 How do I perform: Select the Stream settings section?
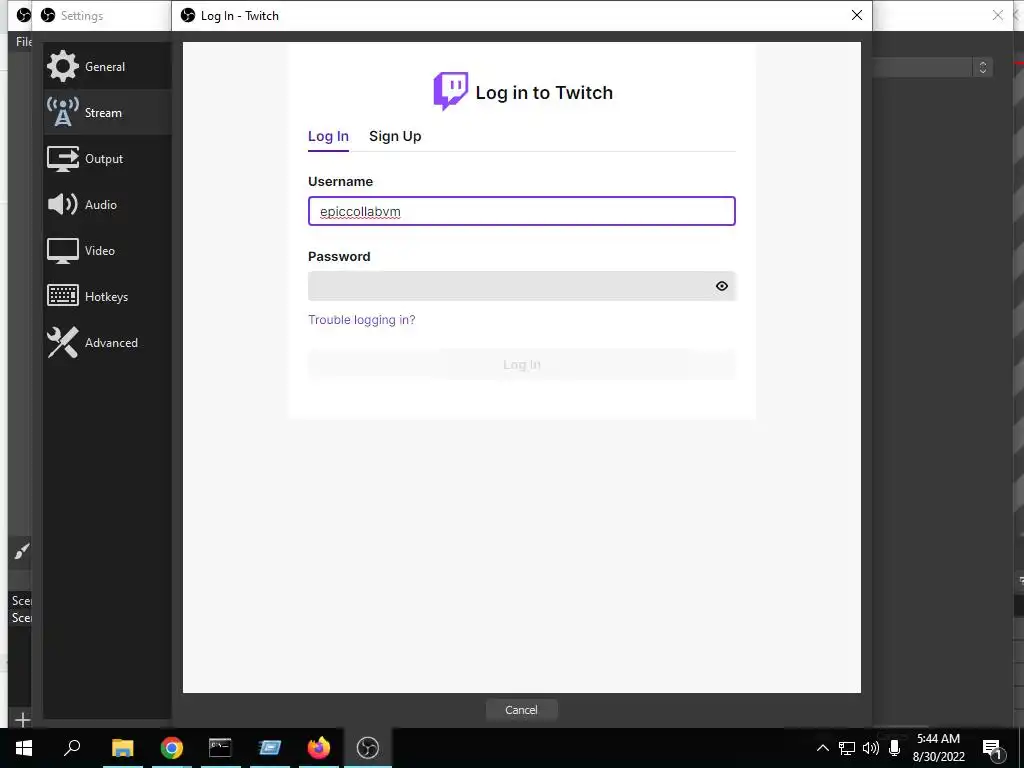107,112
